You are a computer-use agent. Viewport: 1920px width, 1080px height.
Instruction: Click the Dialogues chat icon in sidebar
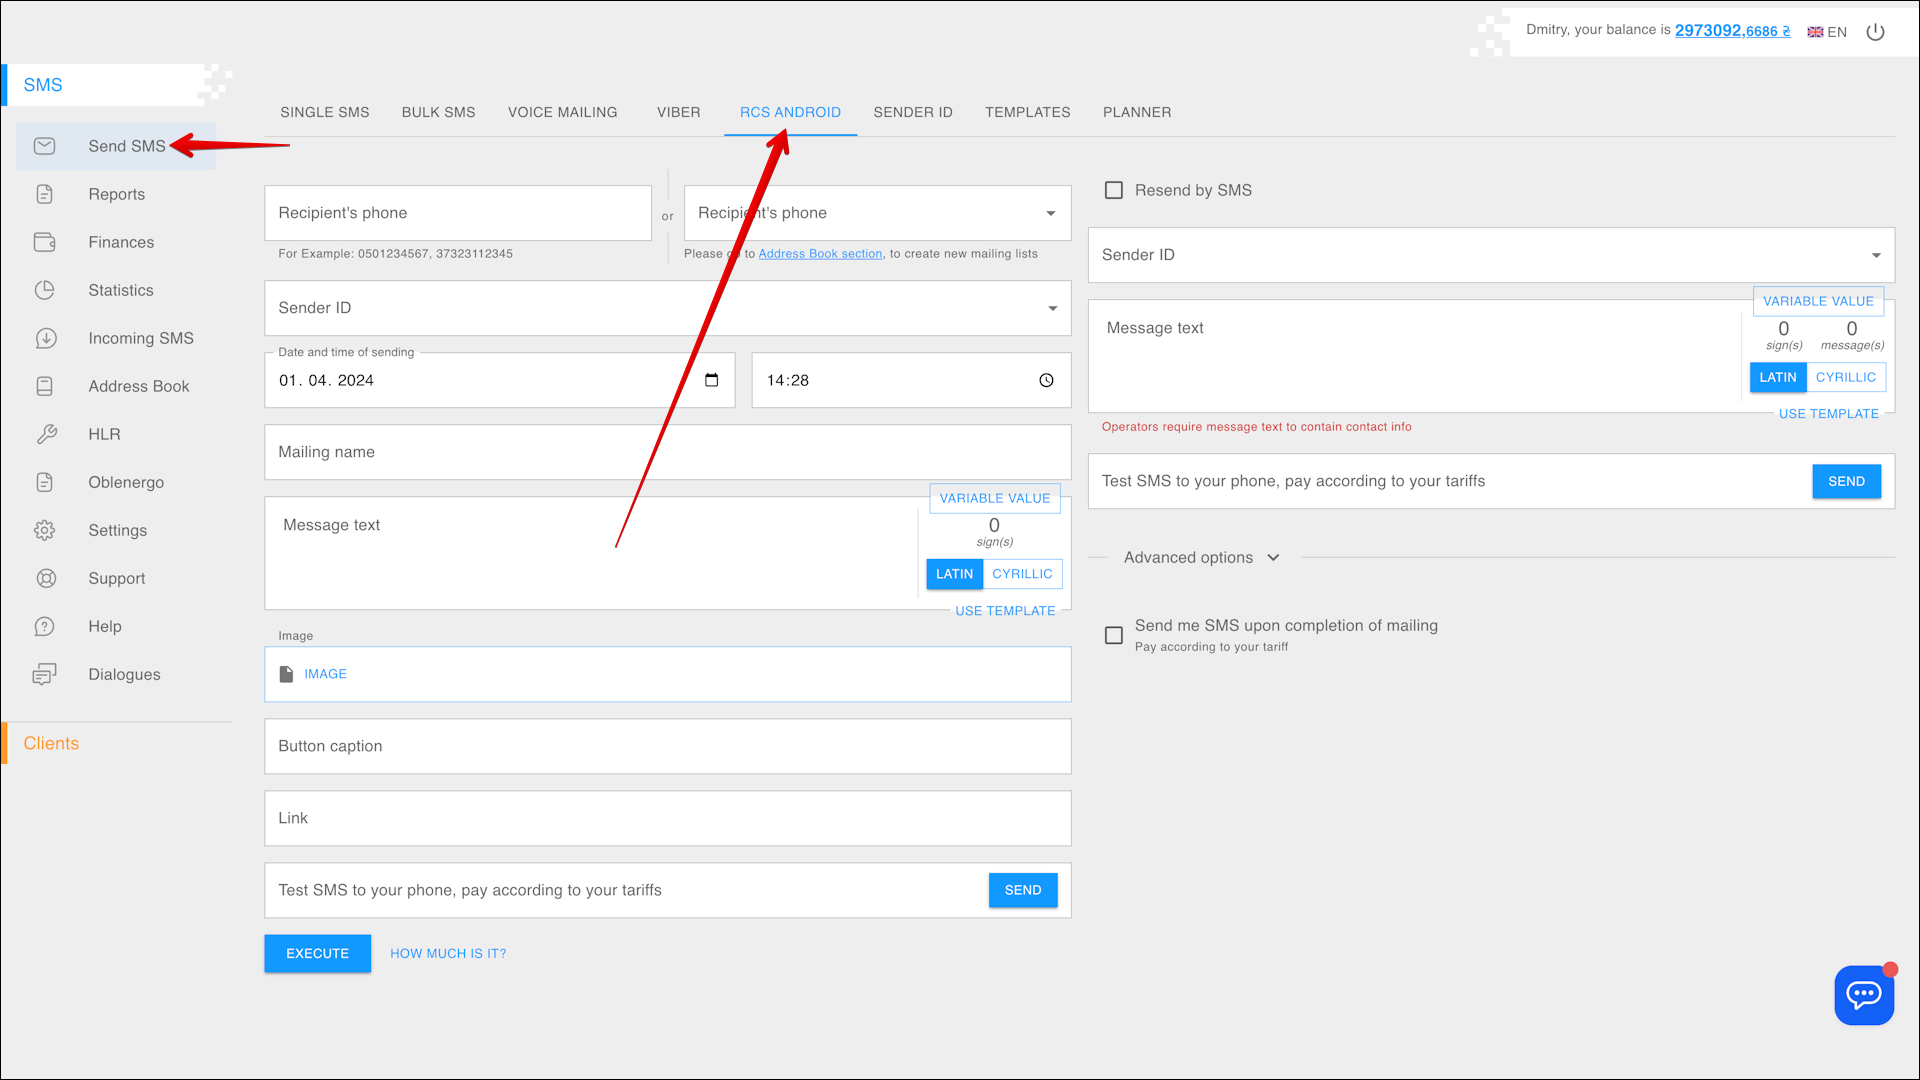(x=44, y=674)
